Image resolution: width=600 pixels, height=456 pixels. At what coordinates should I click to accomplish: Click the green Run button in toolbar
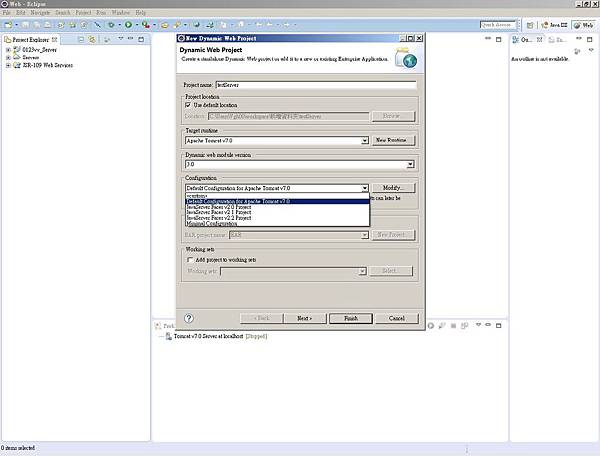[x=129, y=25]
